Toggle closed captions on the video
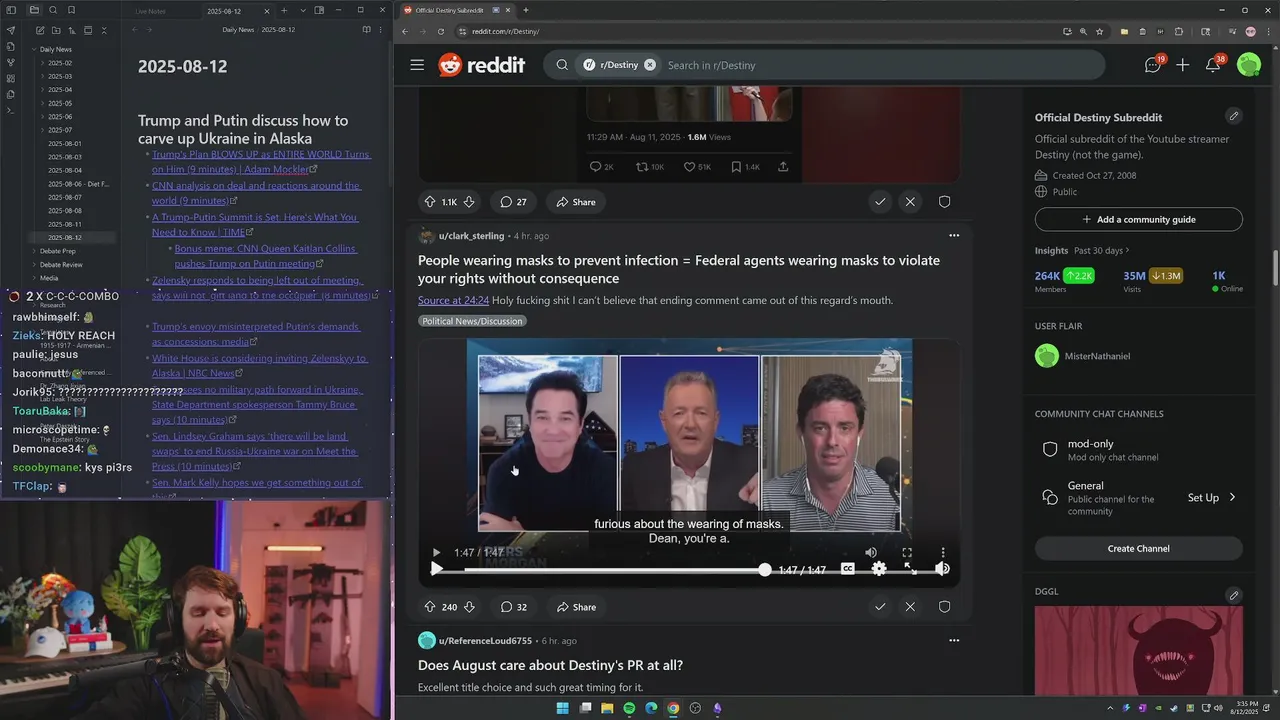The image size is (1280, 720). [847, 569]
